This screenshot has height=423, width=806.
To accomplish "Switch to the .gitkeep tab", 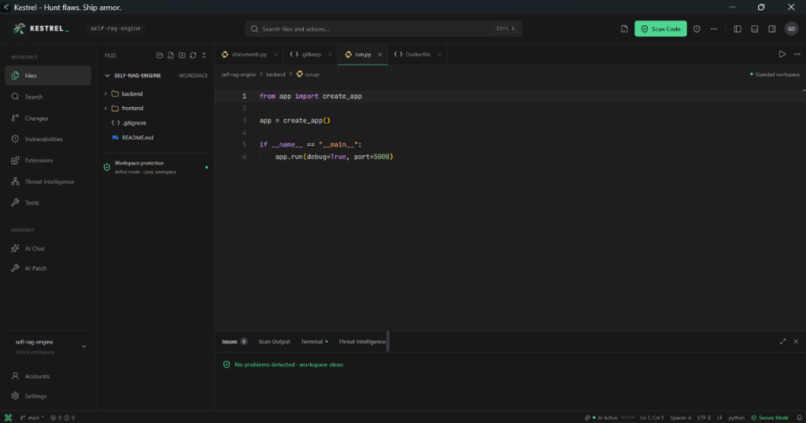I will pyautogui.click(x=310, y=54).
